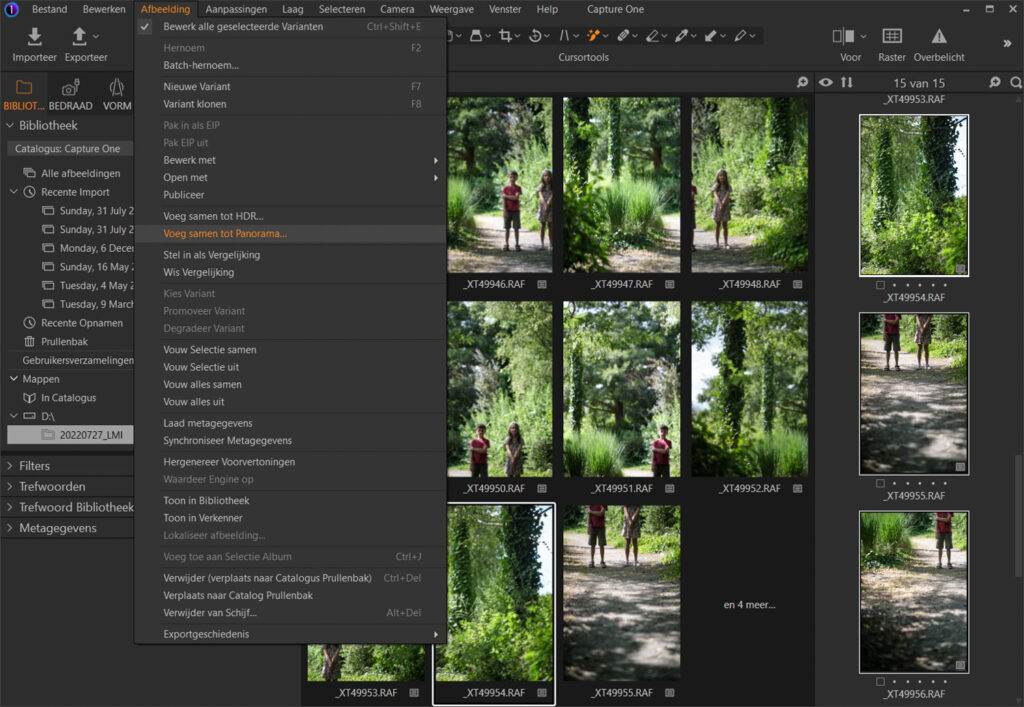Select thumbnail _XT49952.RAF in viewer
1024x707 pixels.
tap(749, 389)
